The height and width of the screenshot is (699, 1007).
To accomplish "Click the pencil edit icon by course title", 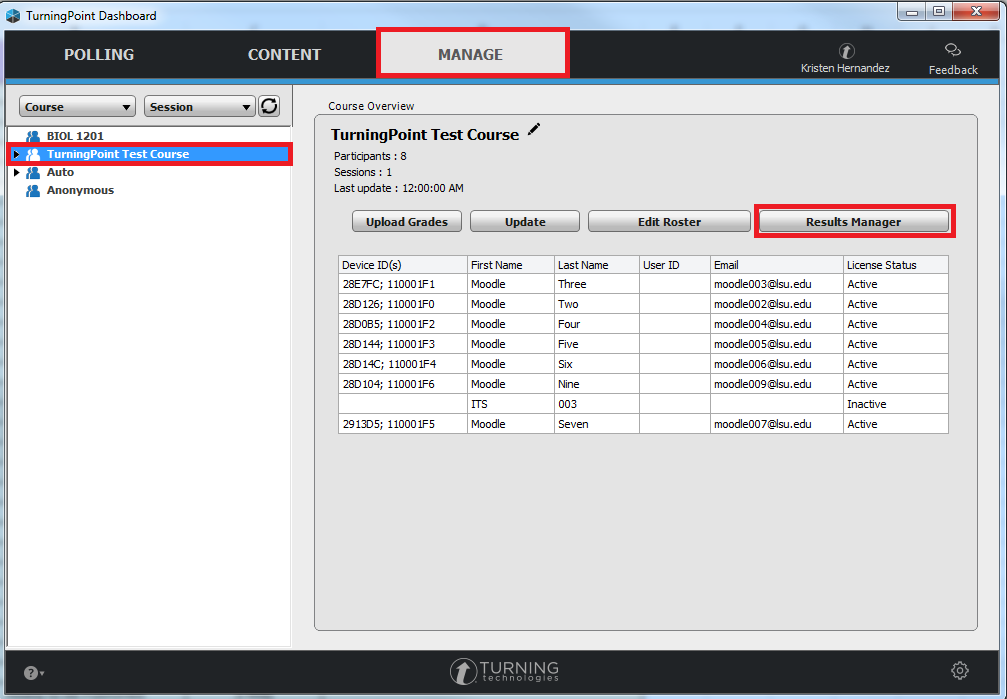I will click(x=534, y=130).
